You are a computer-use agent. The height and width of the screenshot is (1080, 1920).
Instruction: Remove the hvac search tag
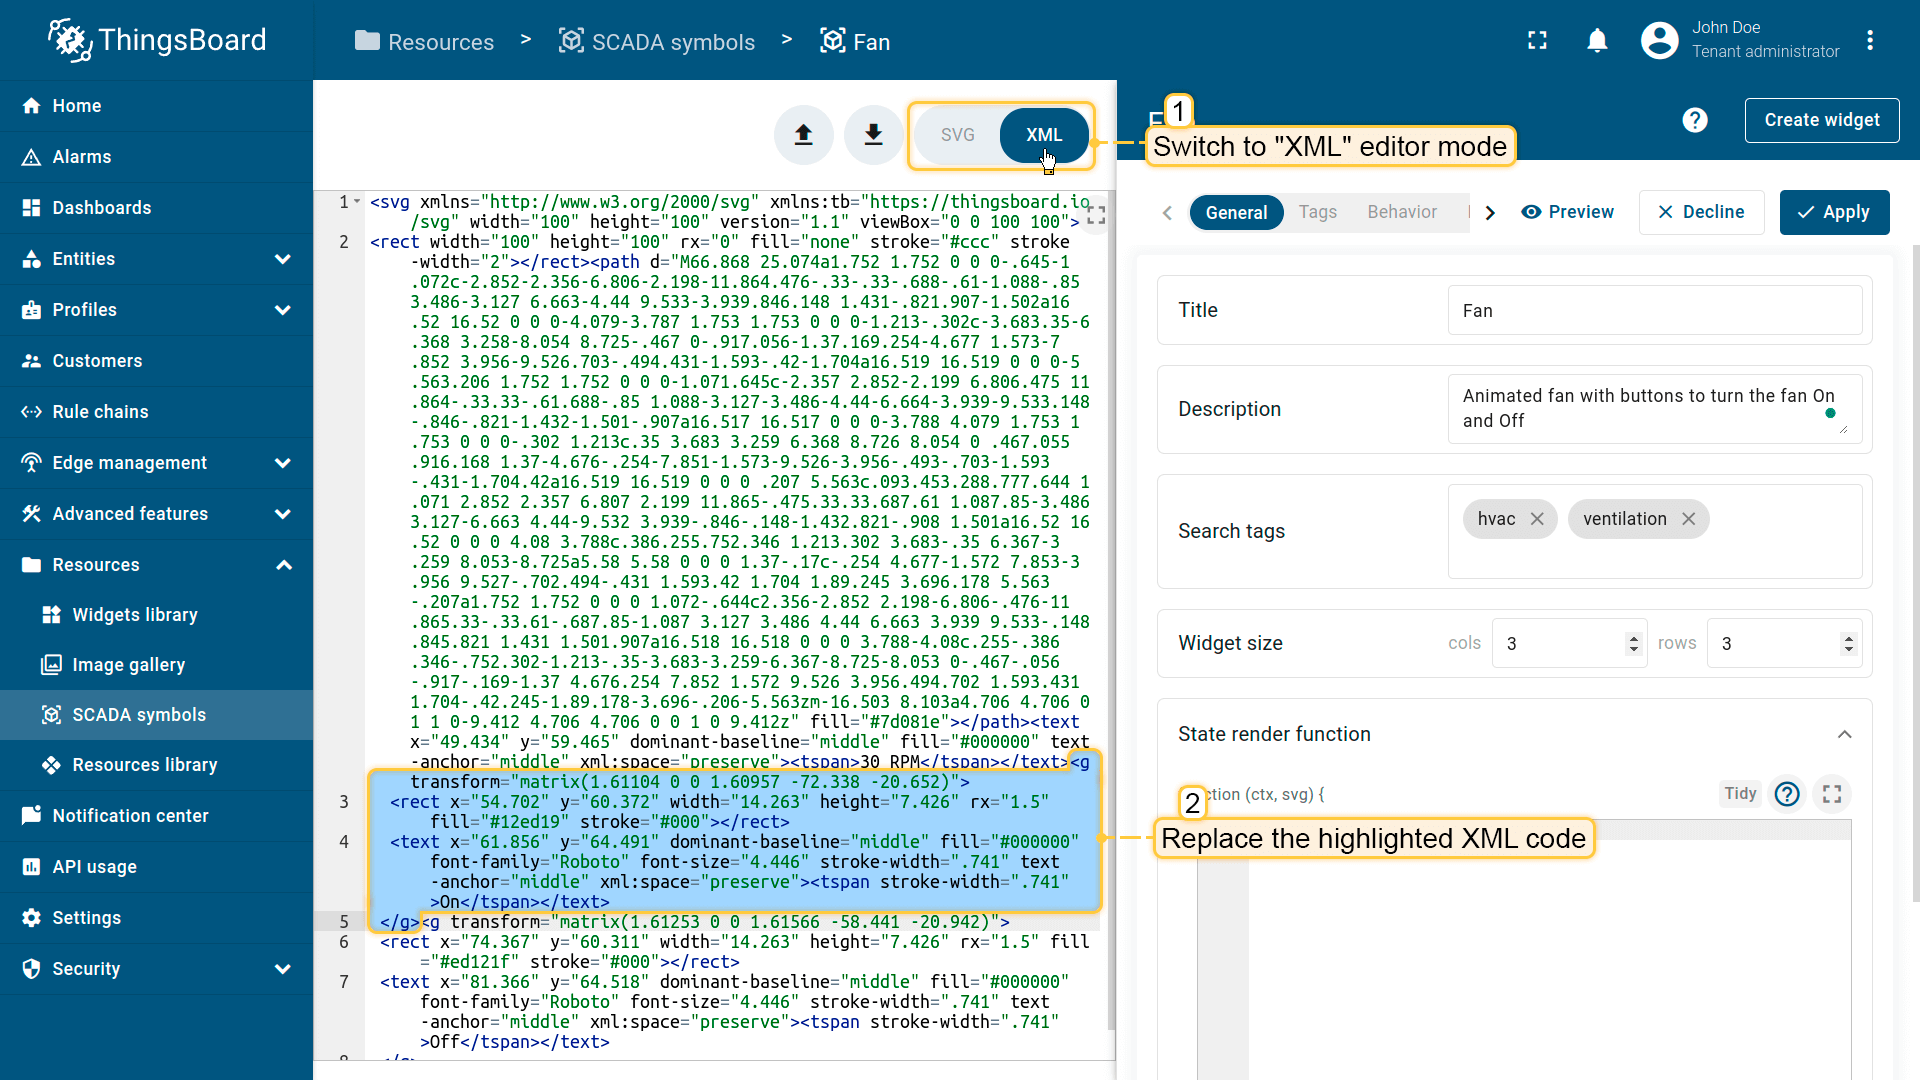(x=1537, y=519)
